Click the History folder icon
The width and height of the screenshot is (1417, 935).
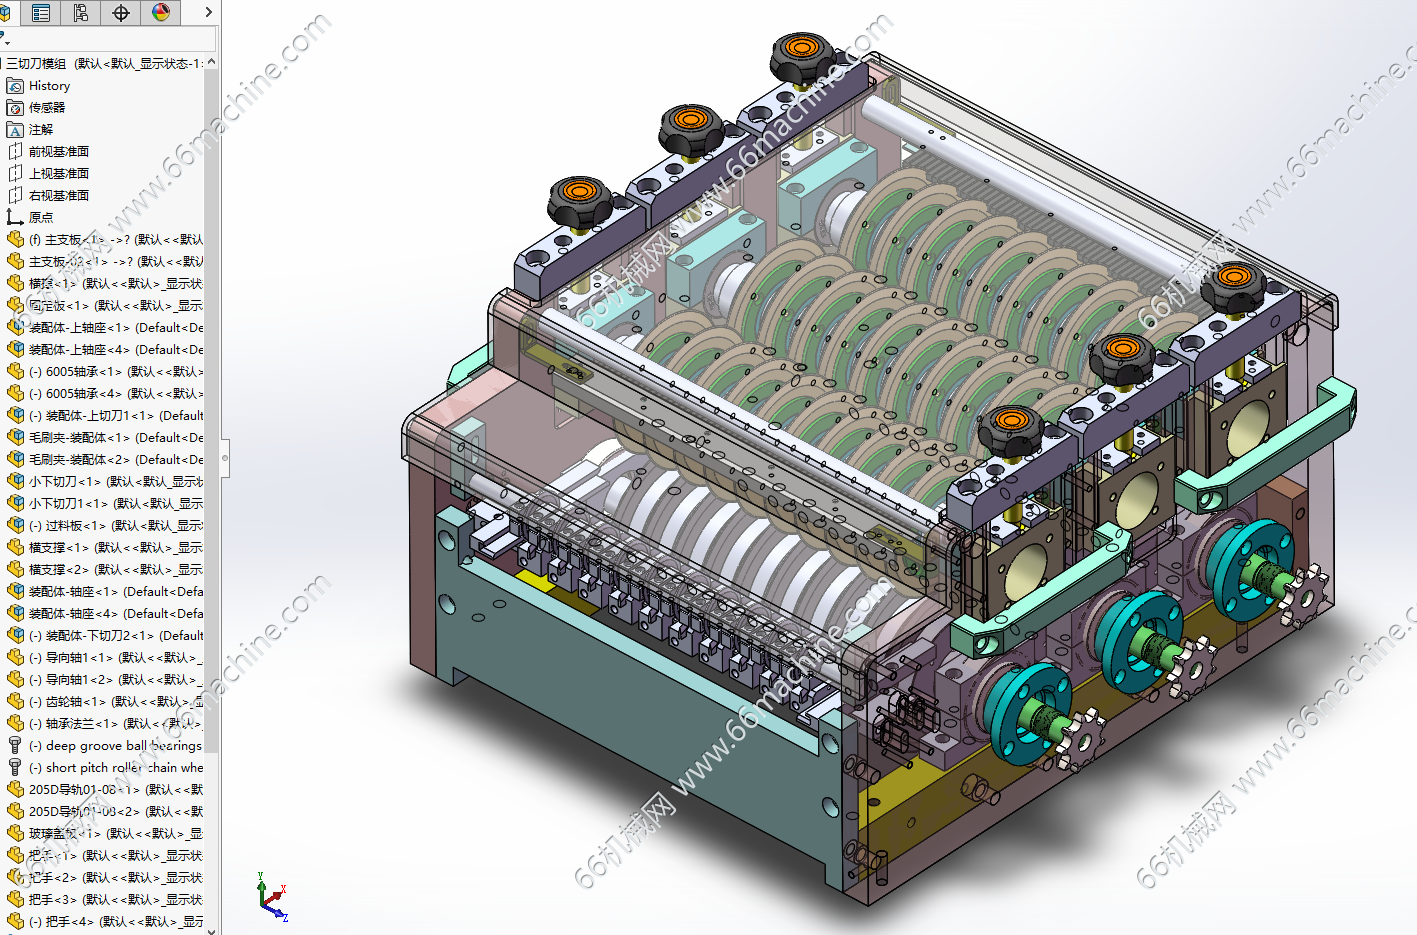[15, 86]
